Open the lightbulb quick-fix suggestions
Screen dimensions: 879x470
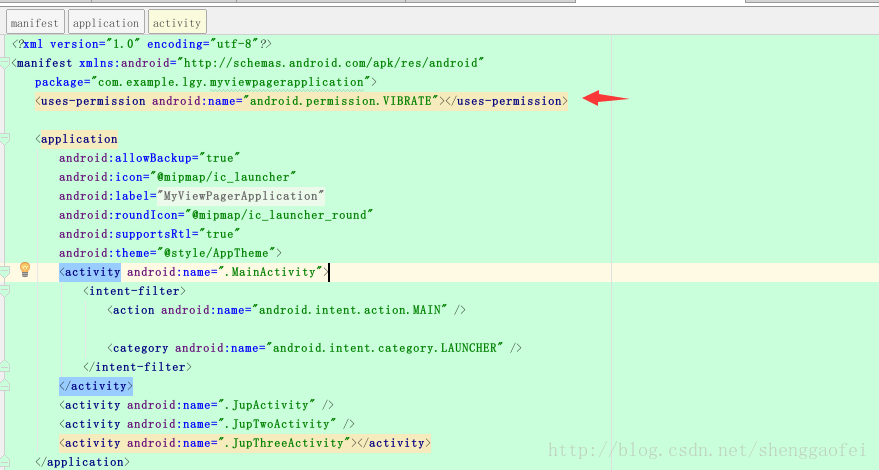click(25, 270)
